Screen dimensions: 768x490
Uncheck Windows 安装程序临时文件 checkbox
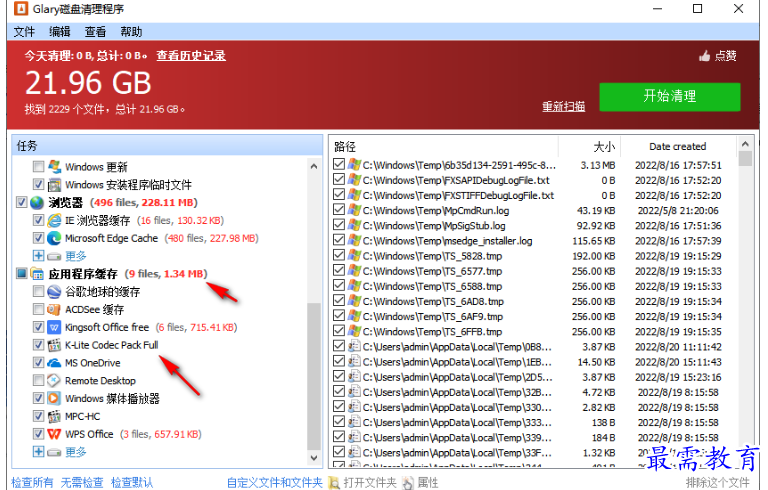(38, 185)
